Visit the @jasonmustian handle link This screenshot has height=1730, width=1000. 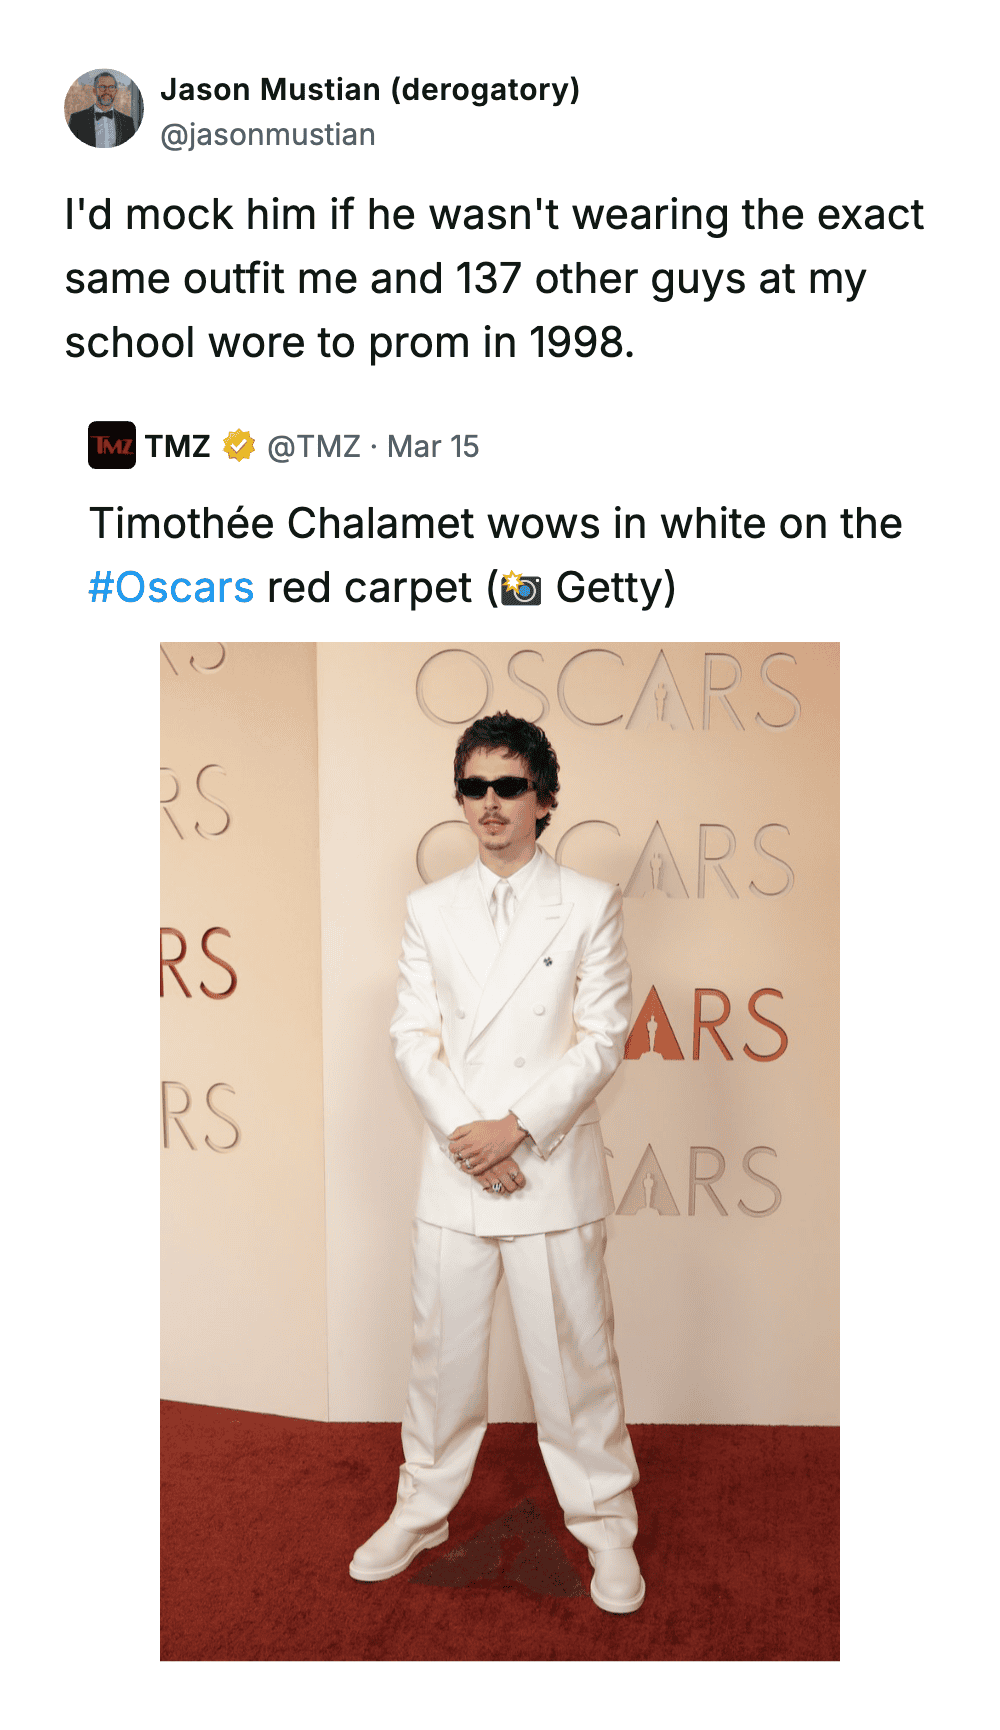coord(268,135)
